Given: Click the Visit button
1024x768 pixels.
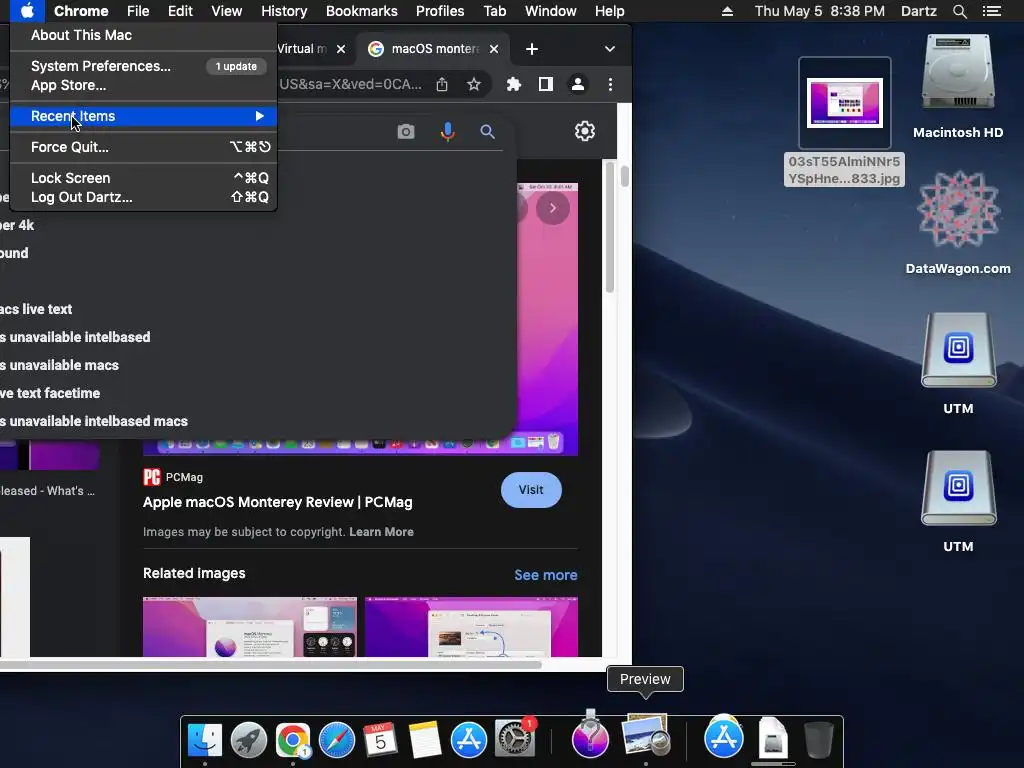Looking at the screenshot, I should [531, 490].
